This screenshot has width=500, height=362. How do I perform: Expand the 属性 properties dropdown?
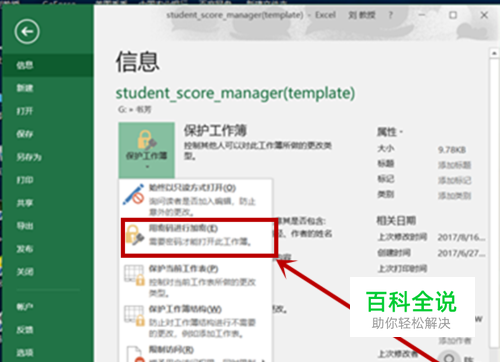point(390,132)
